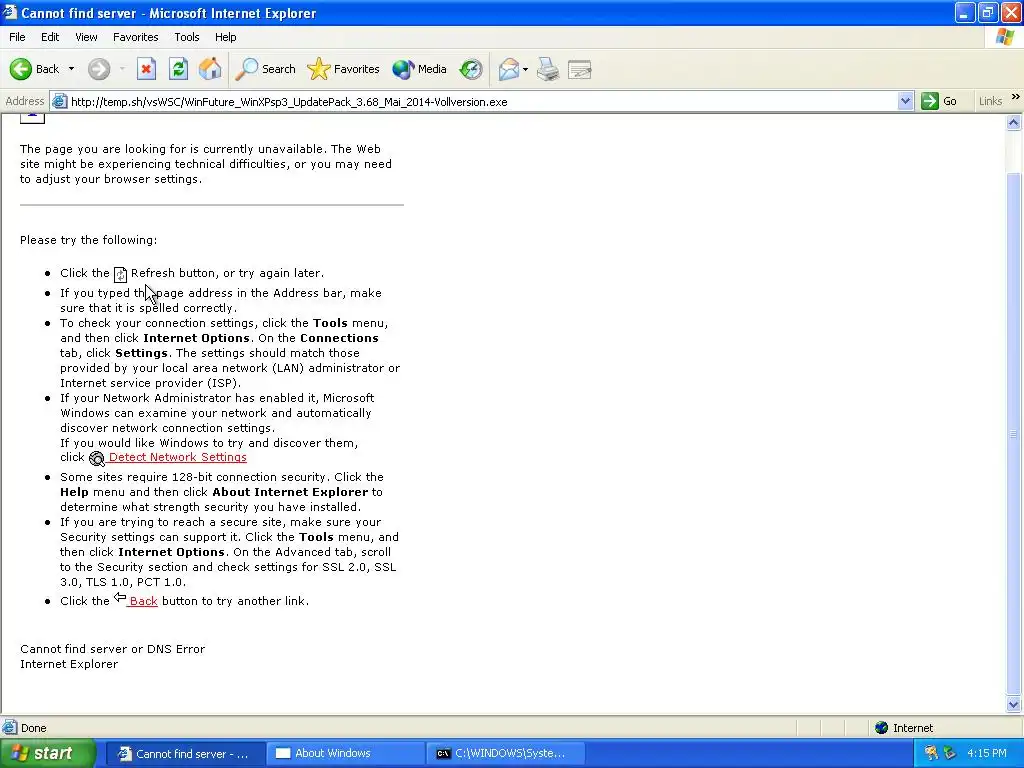Image resolution: width=1024 pixels, height=768 pixels.
Task: Click the Edit page toolbar icon
Action: pos(580,69)
